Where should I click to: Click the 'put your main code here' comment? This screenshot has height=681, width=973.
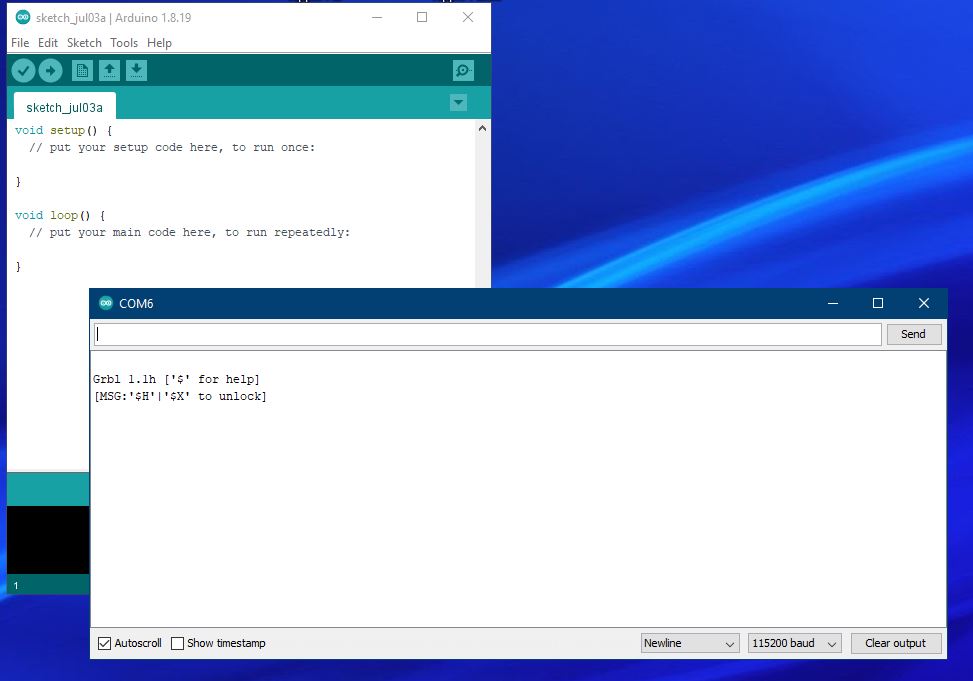[x=189, y=233]
